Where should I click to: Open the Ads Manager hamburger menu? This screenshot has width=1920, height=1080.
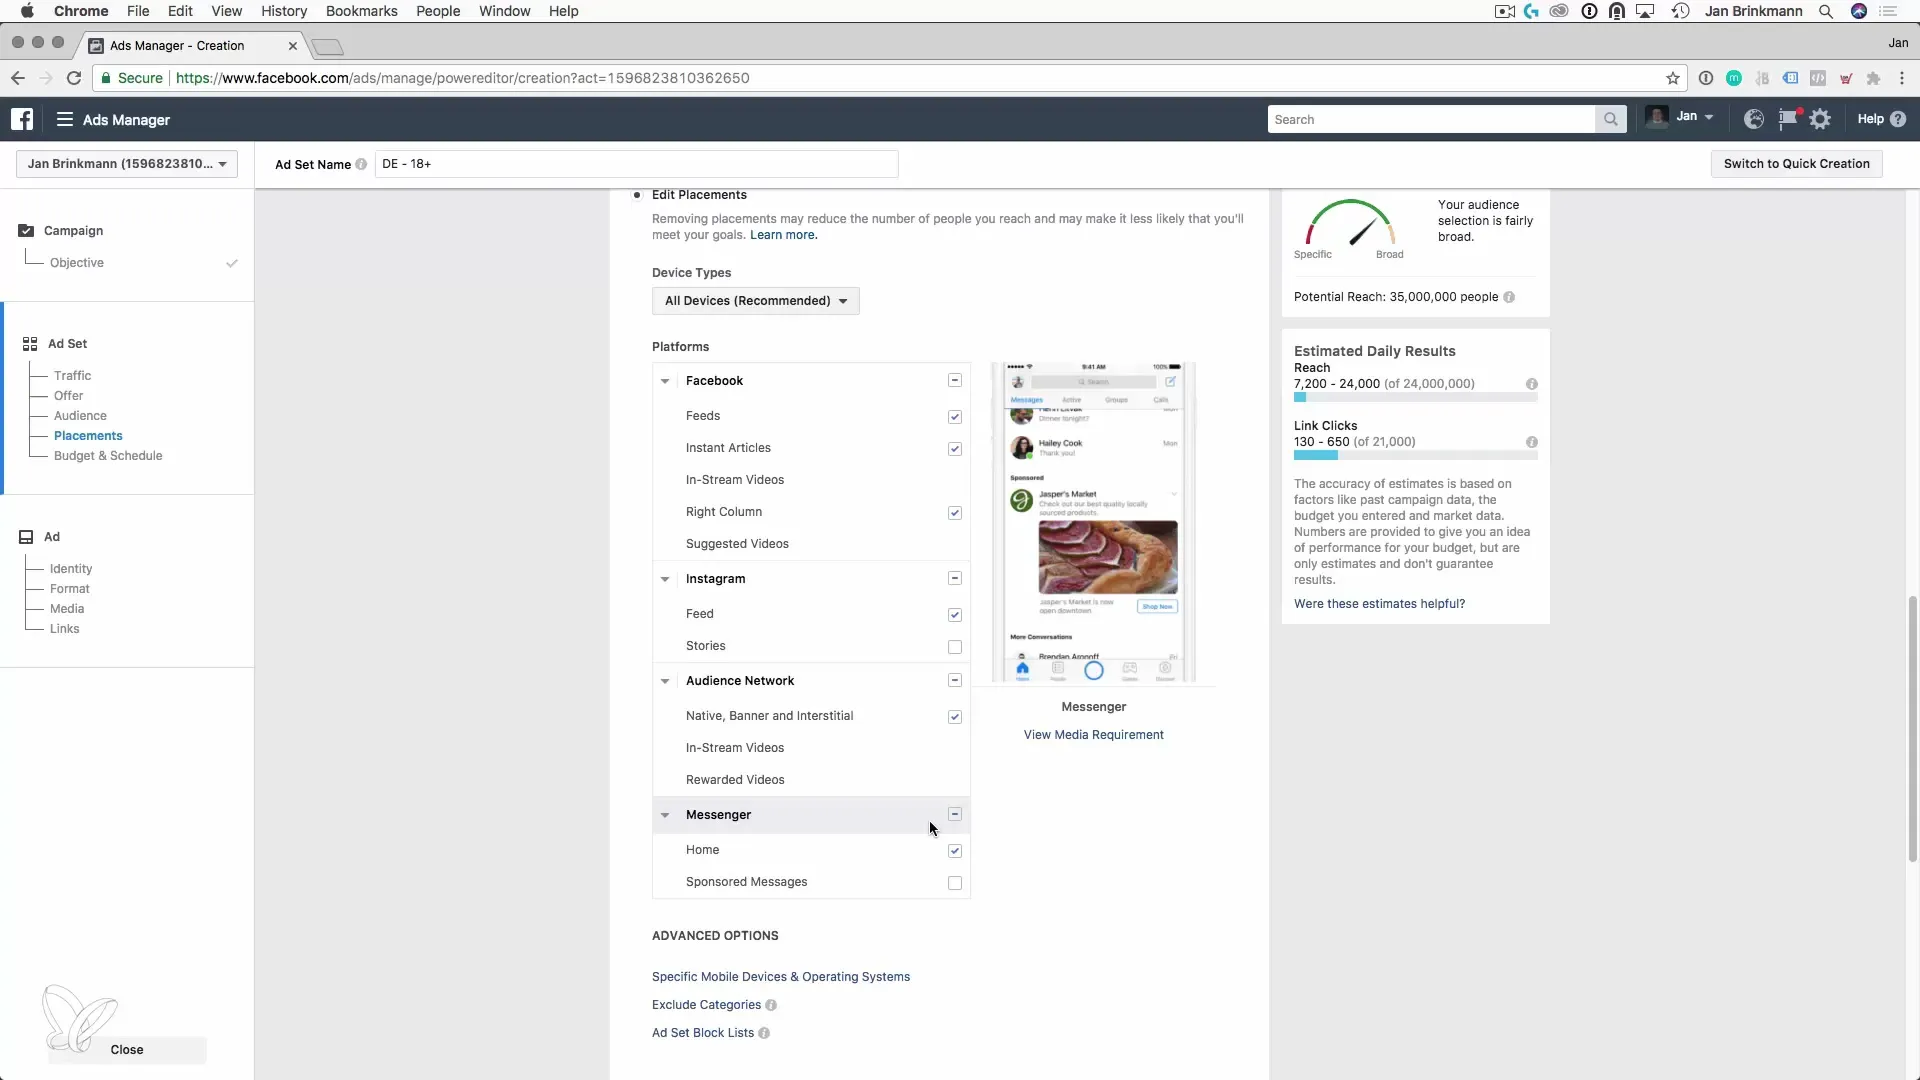[x=65, y=119]
